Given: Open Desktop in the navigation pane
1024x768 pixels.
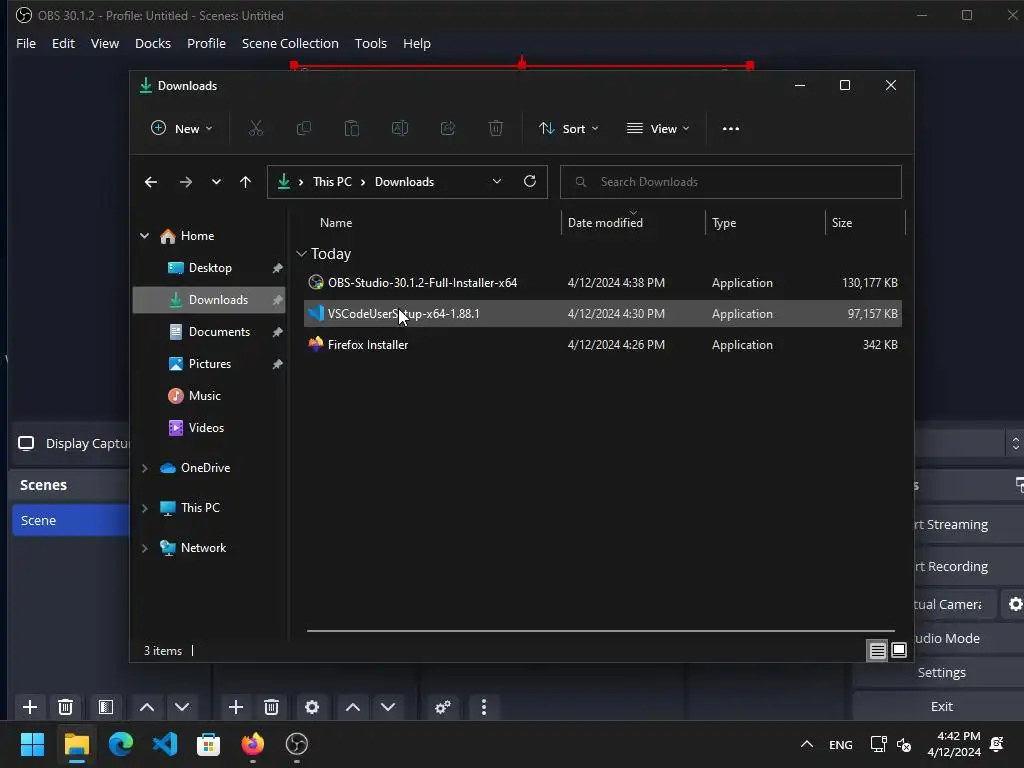Looking at the screenshot, I should point(209,268).
